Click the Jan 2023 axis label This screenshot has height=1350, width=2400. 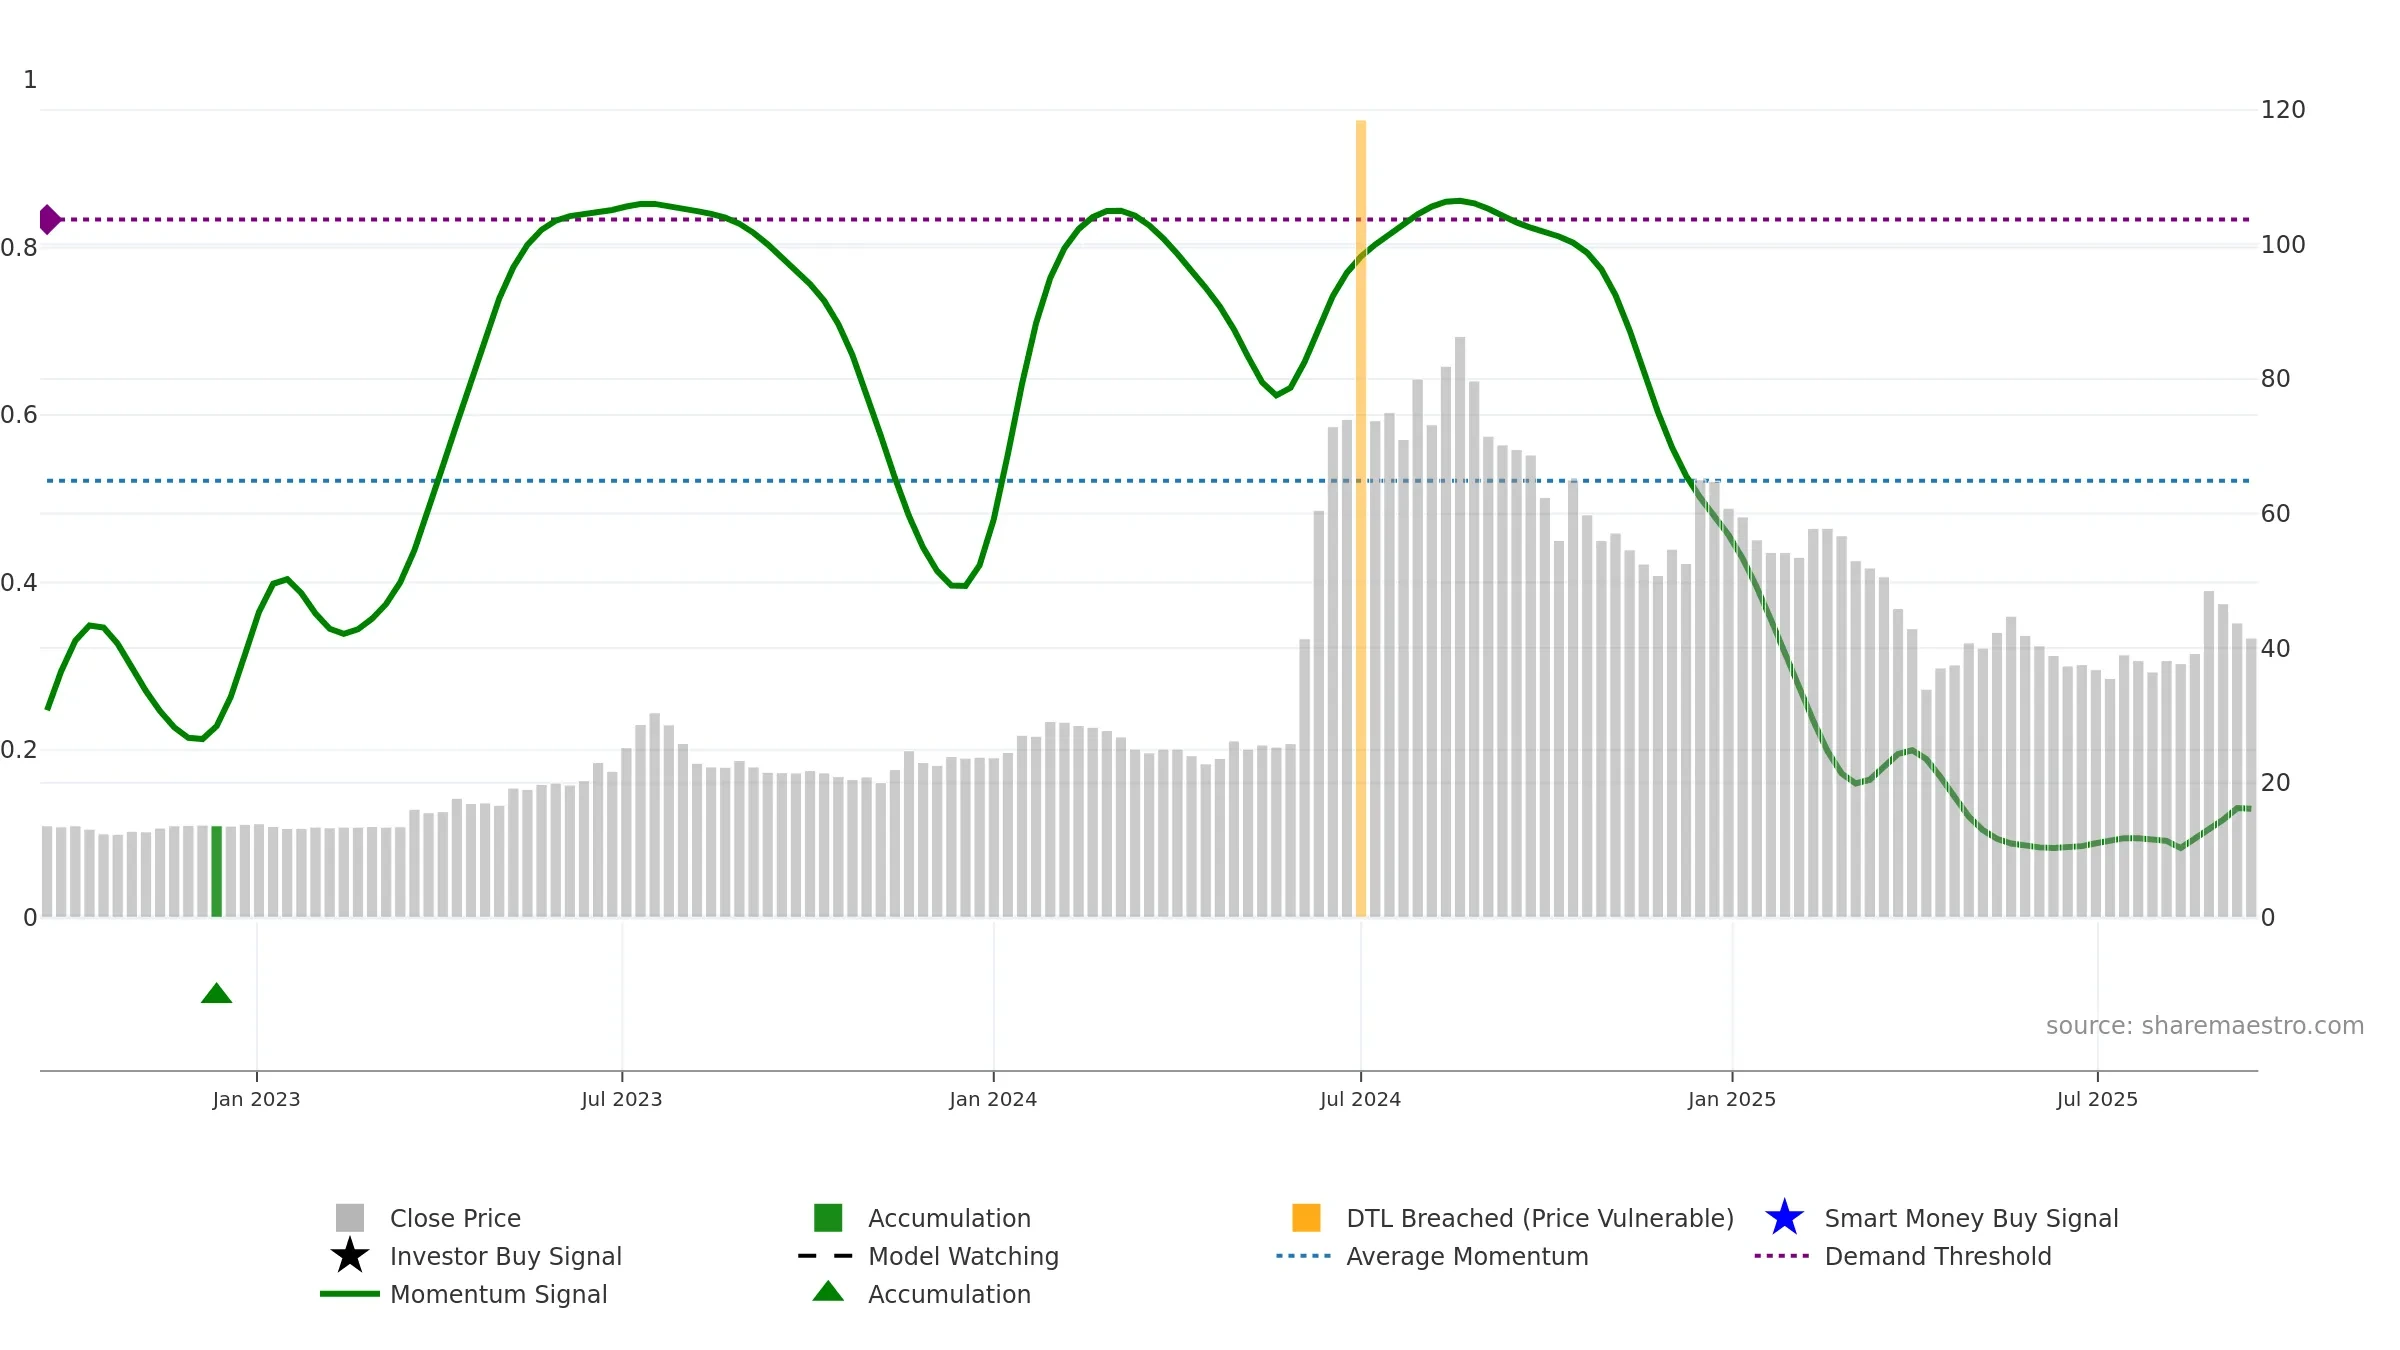(x=256, y=1099)
